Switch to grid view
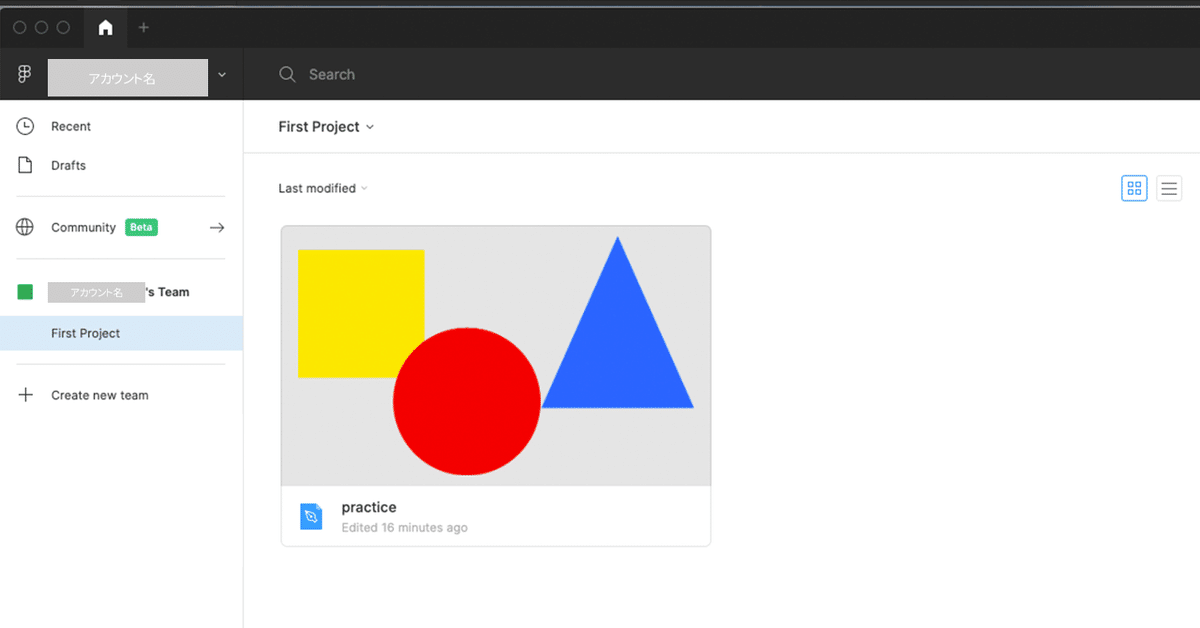Image resolution: width=1200 pixels, height=628 pixels. [x=1134, y=188]
